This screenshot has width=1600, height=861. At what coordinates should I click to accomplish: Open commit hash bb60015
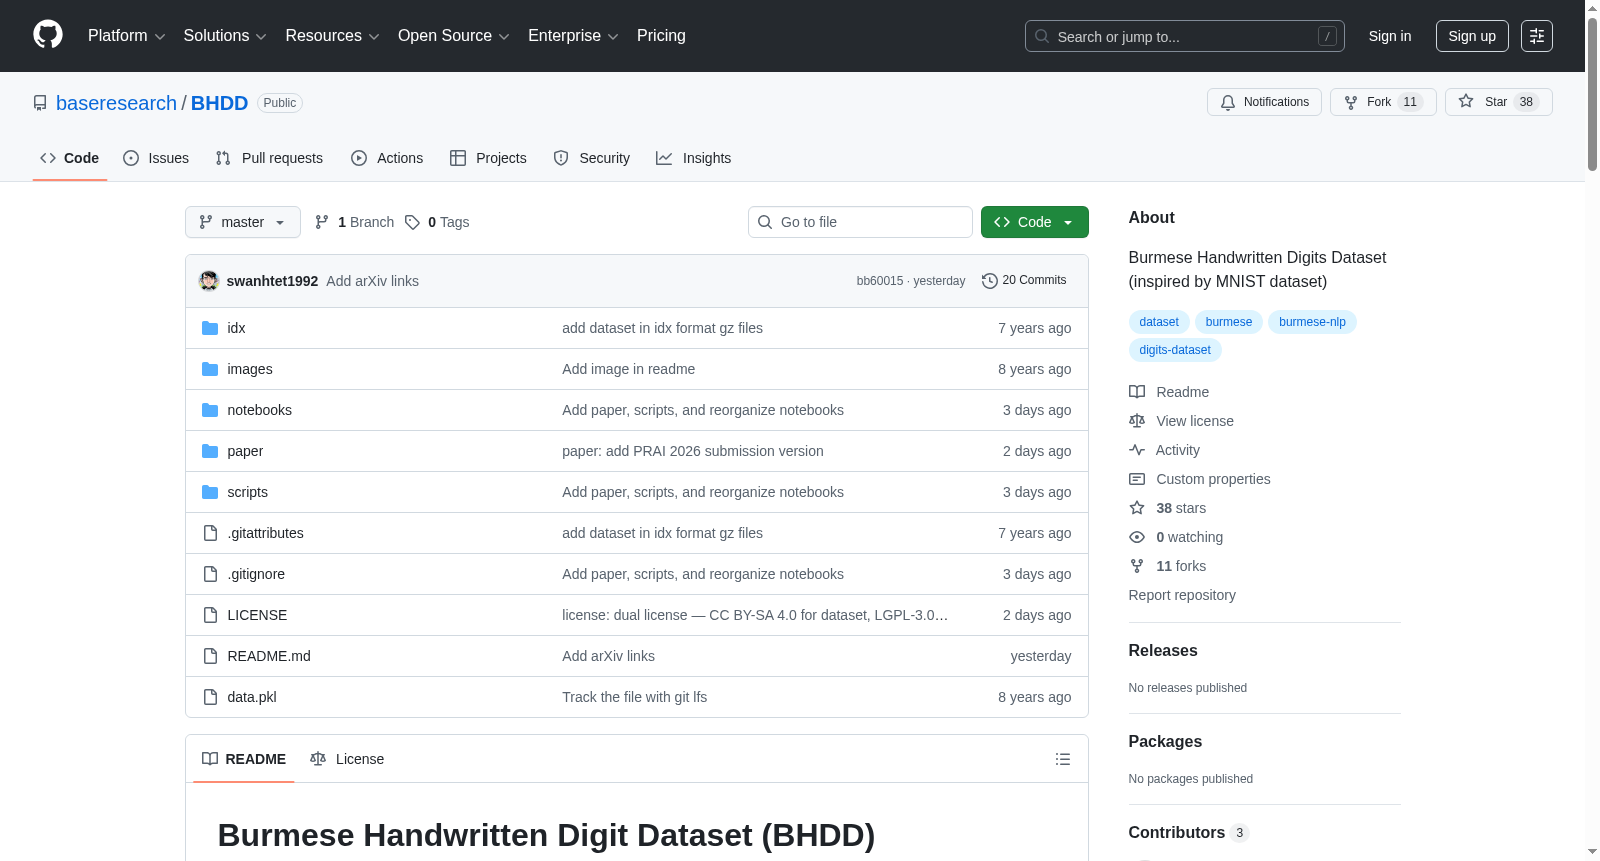click(880, 281)
